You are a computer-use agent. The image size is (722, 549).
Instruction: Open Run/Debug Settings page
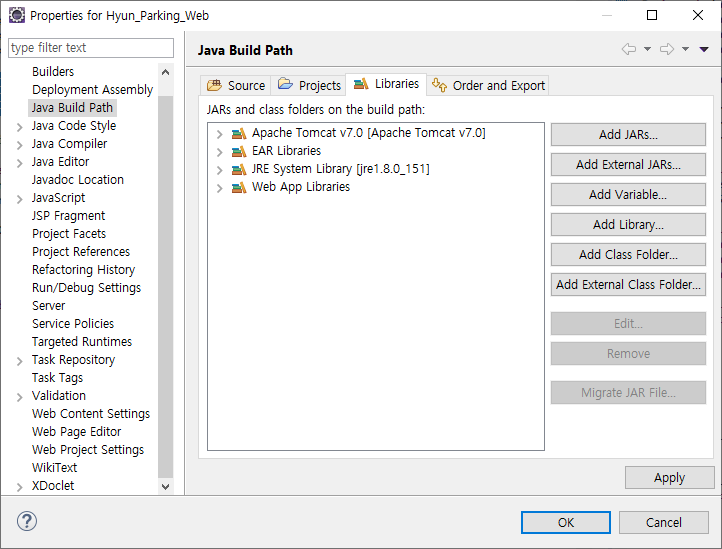coord(87,287)
